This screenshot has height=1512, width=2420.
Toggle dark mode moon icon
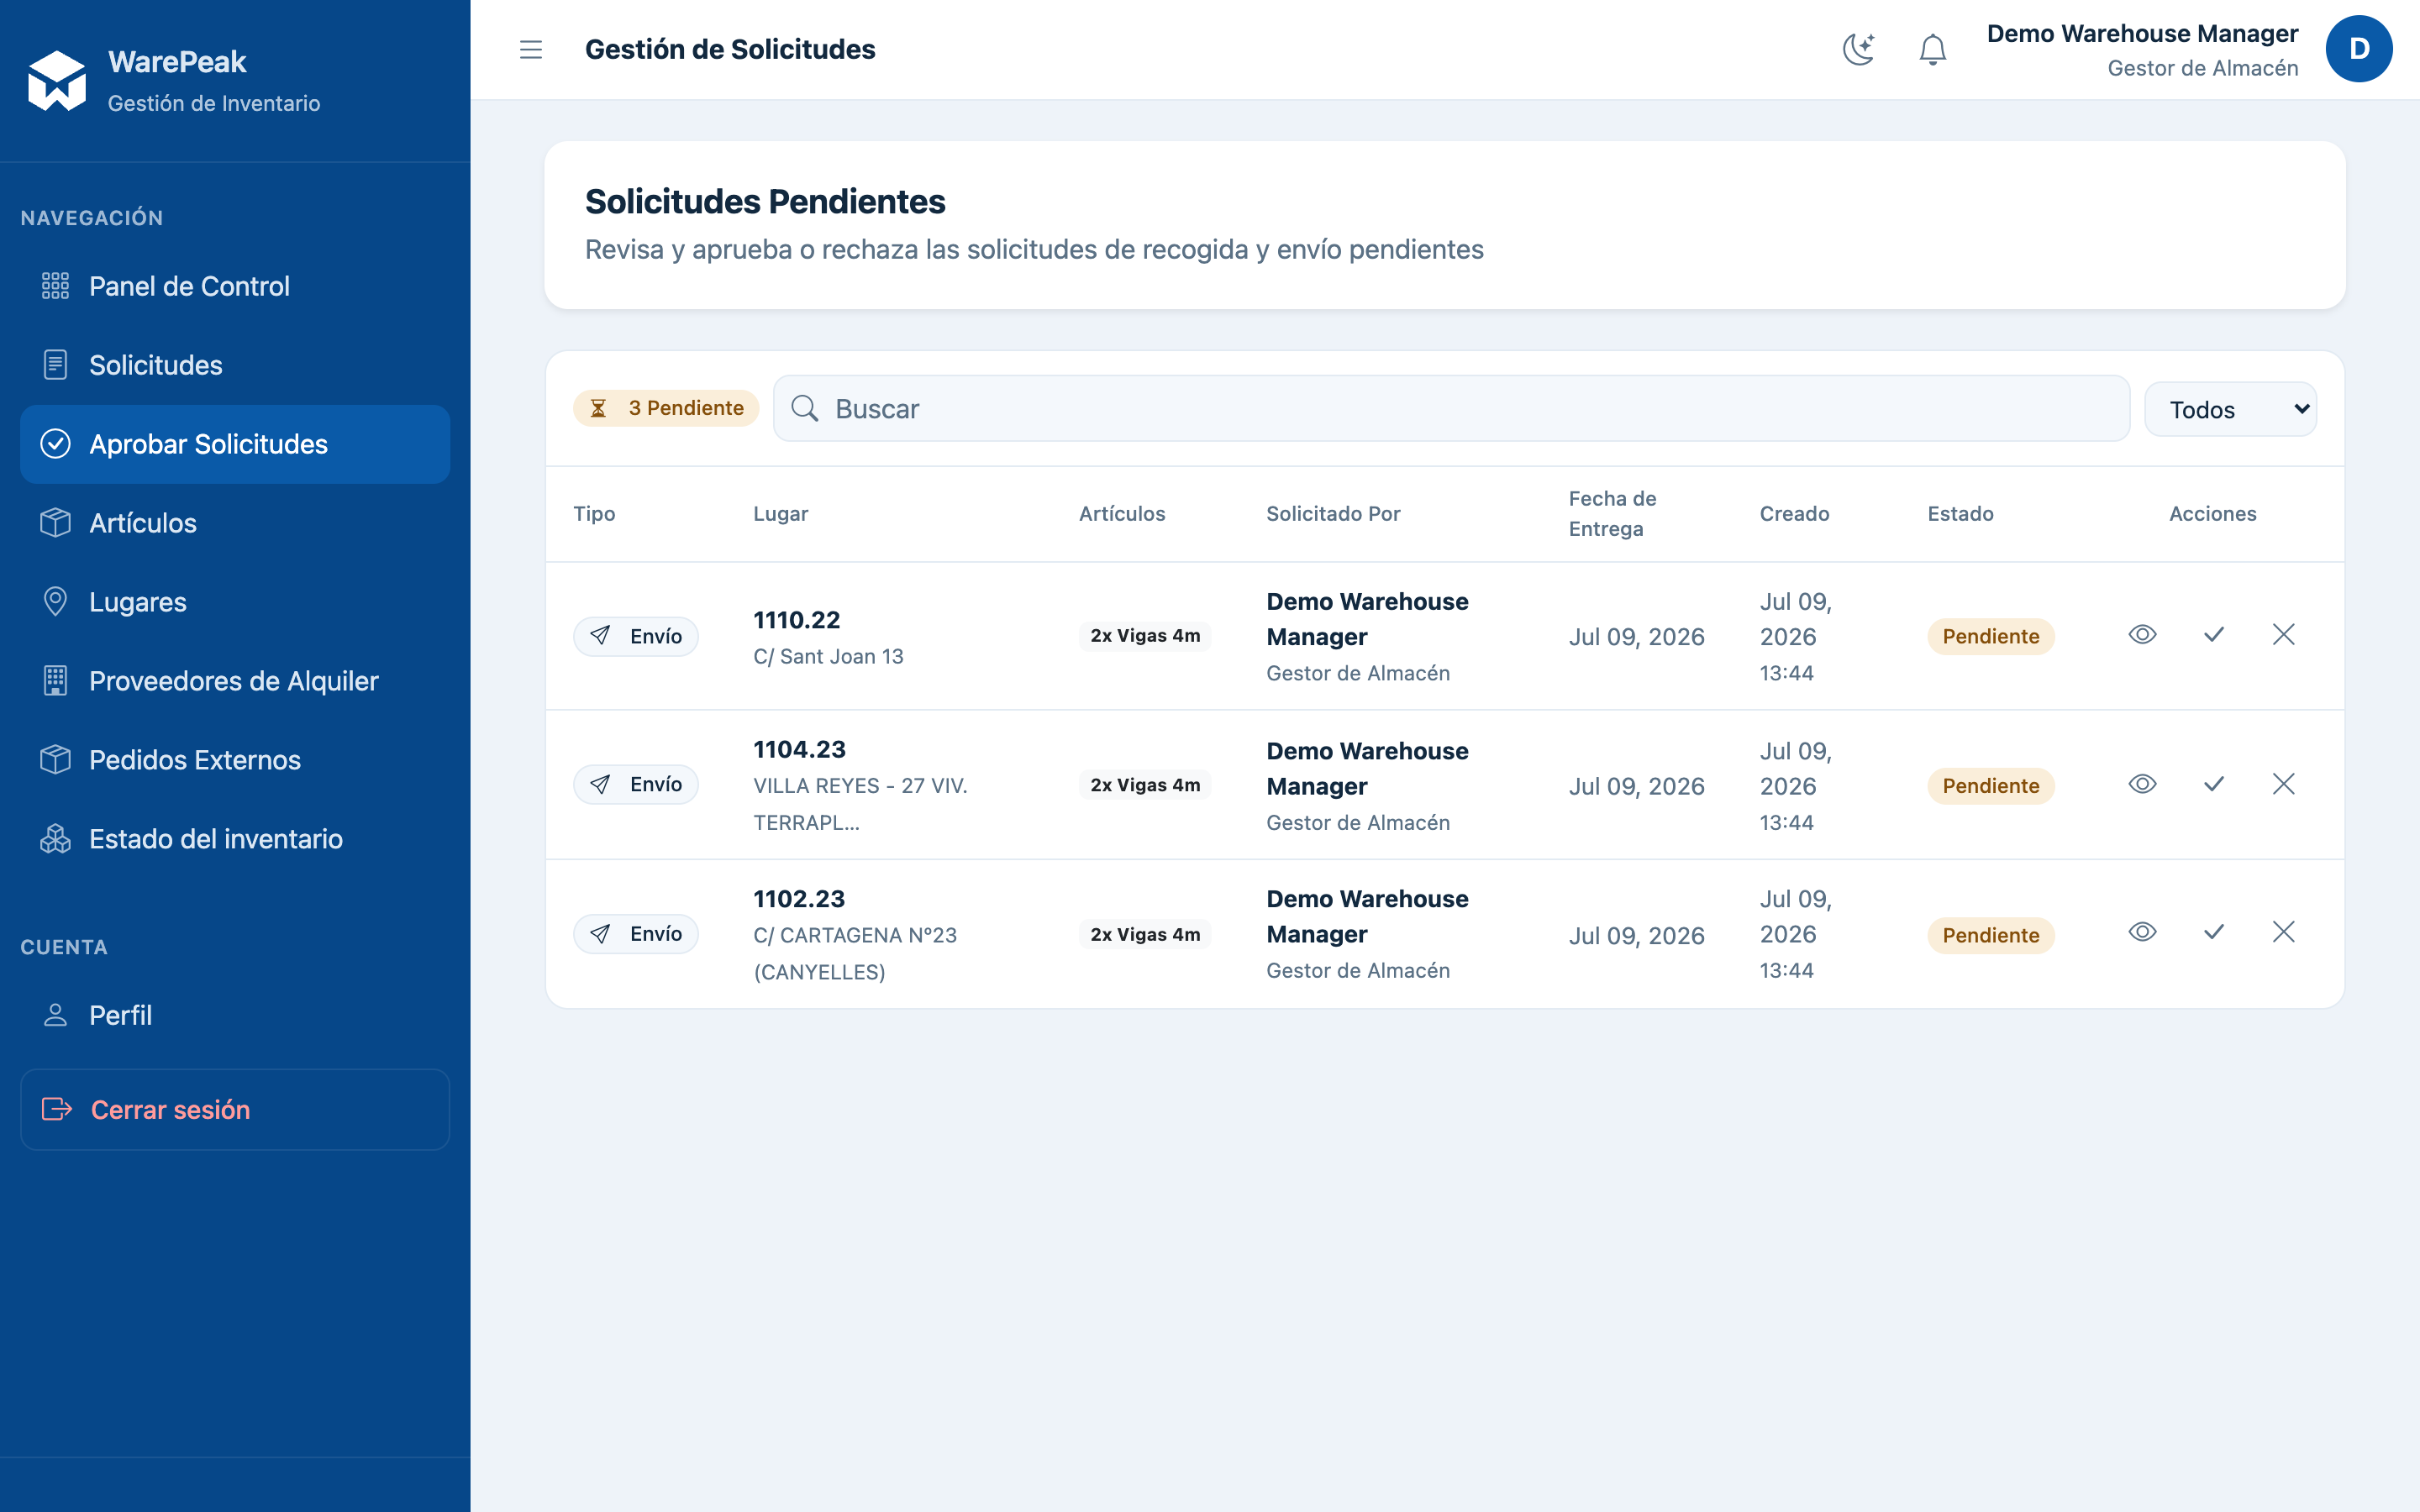pos(1858,49)
